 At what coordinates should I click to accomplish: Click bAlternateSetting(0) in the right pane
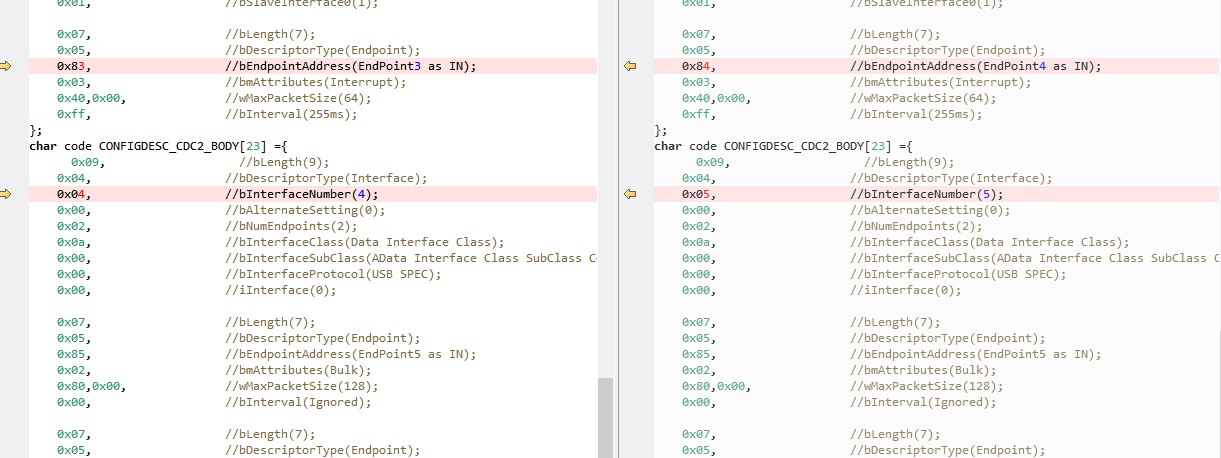click(929, 210)
